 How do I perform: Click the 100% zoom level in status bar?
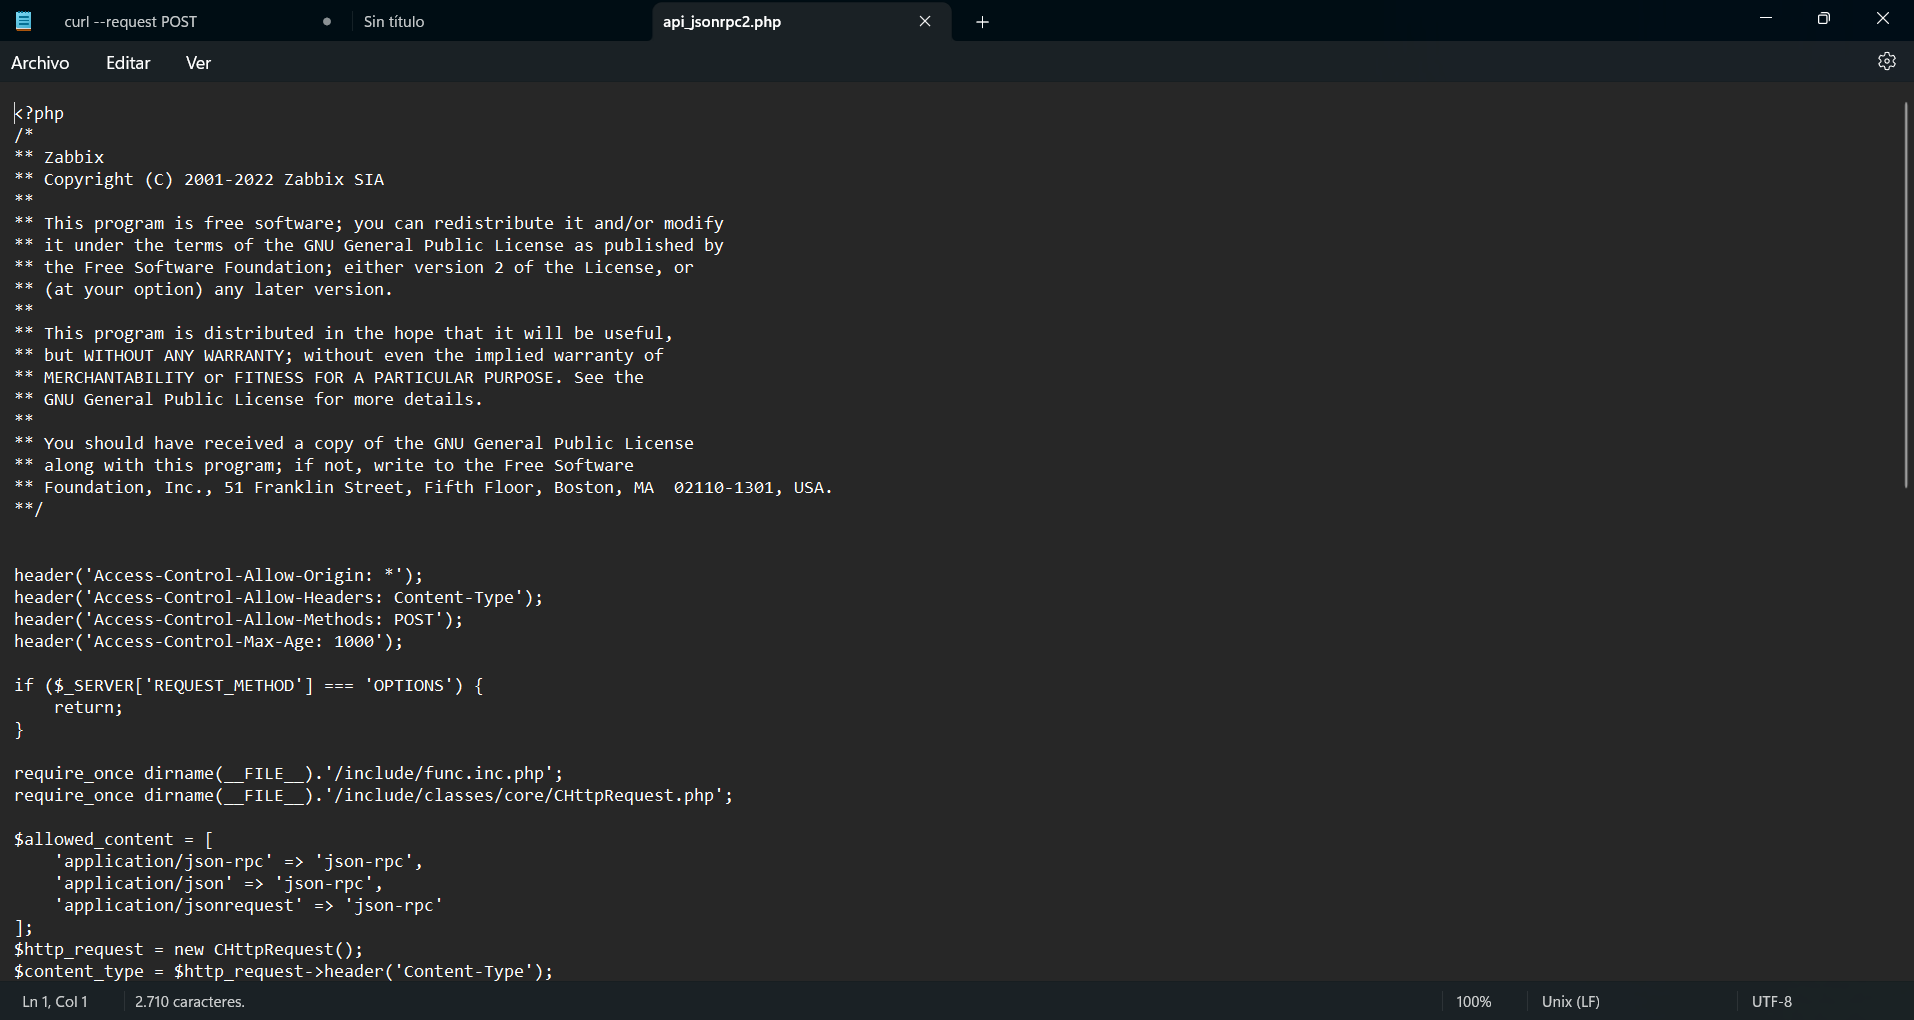(1473, 1001)
